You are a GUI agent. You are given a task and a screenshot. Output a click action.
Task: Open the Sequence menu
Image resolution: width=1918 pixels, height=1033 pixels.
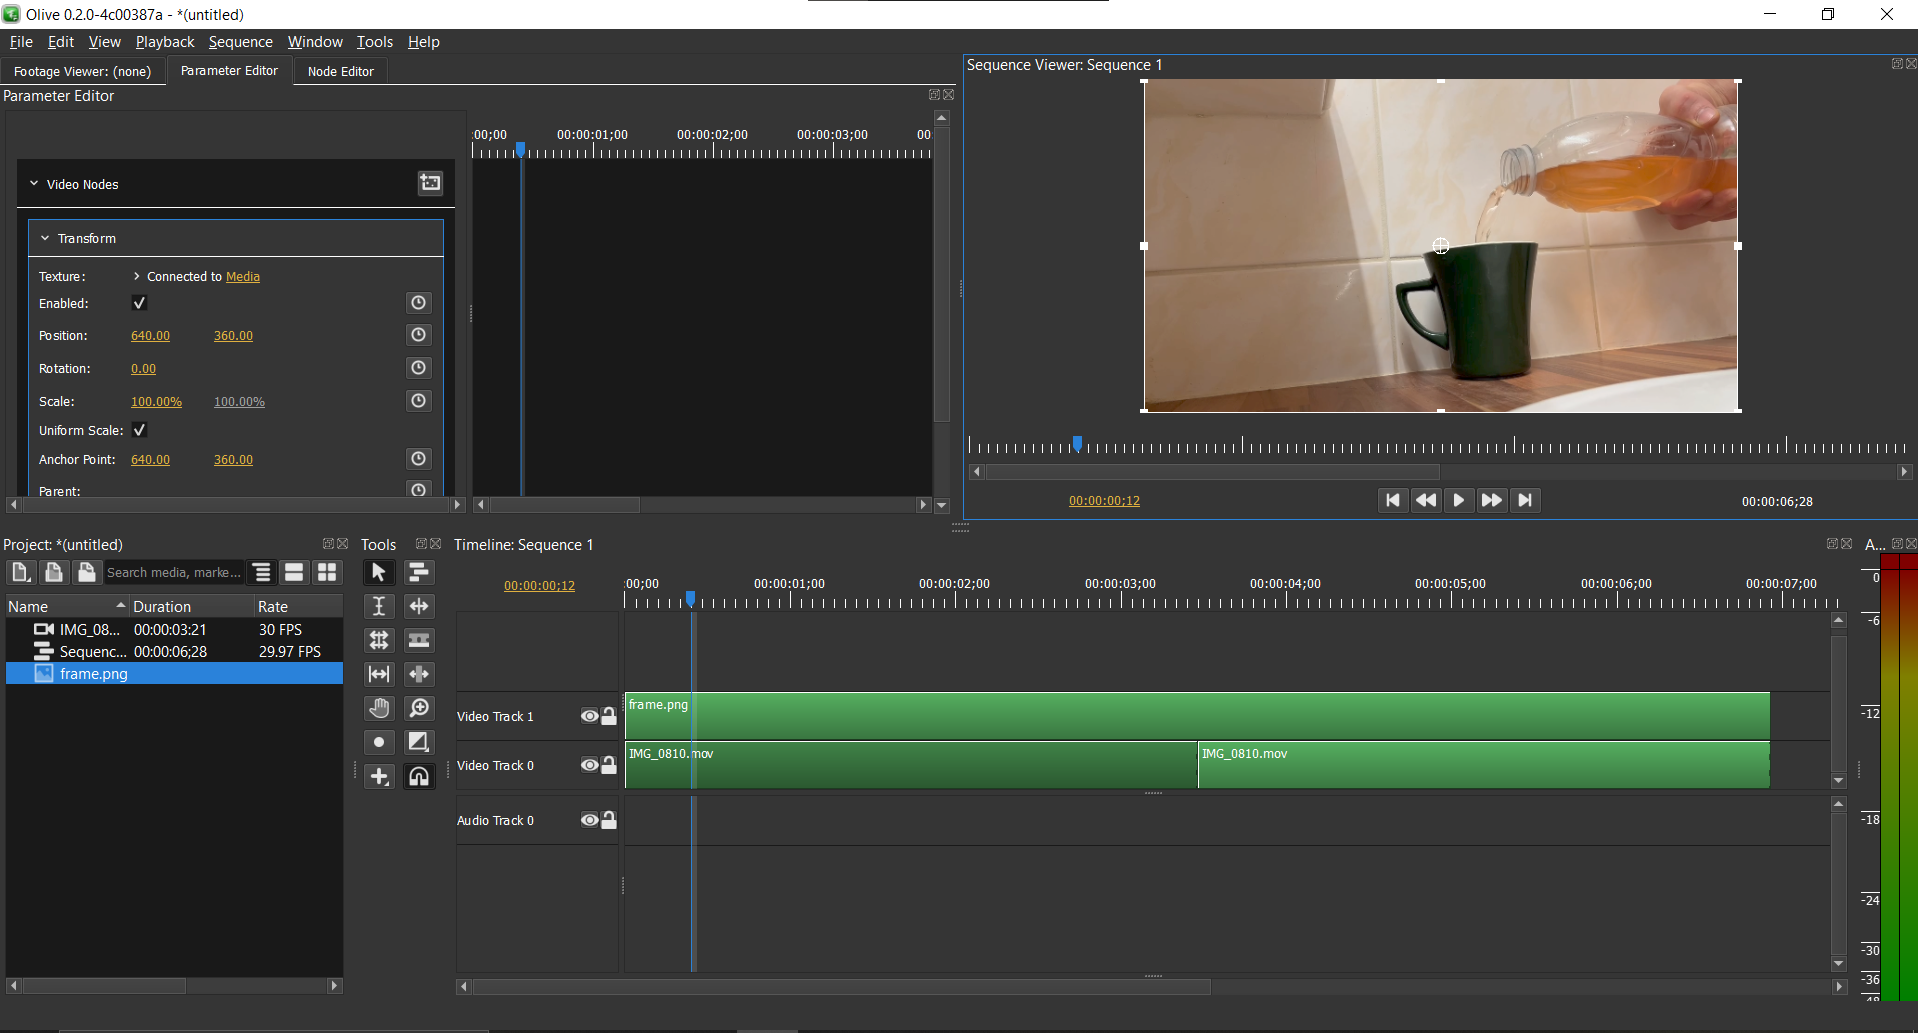[x=240, y=42]
